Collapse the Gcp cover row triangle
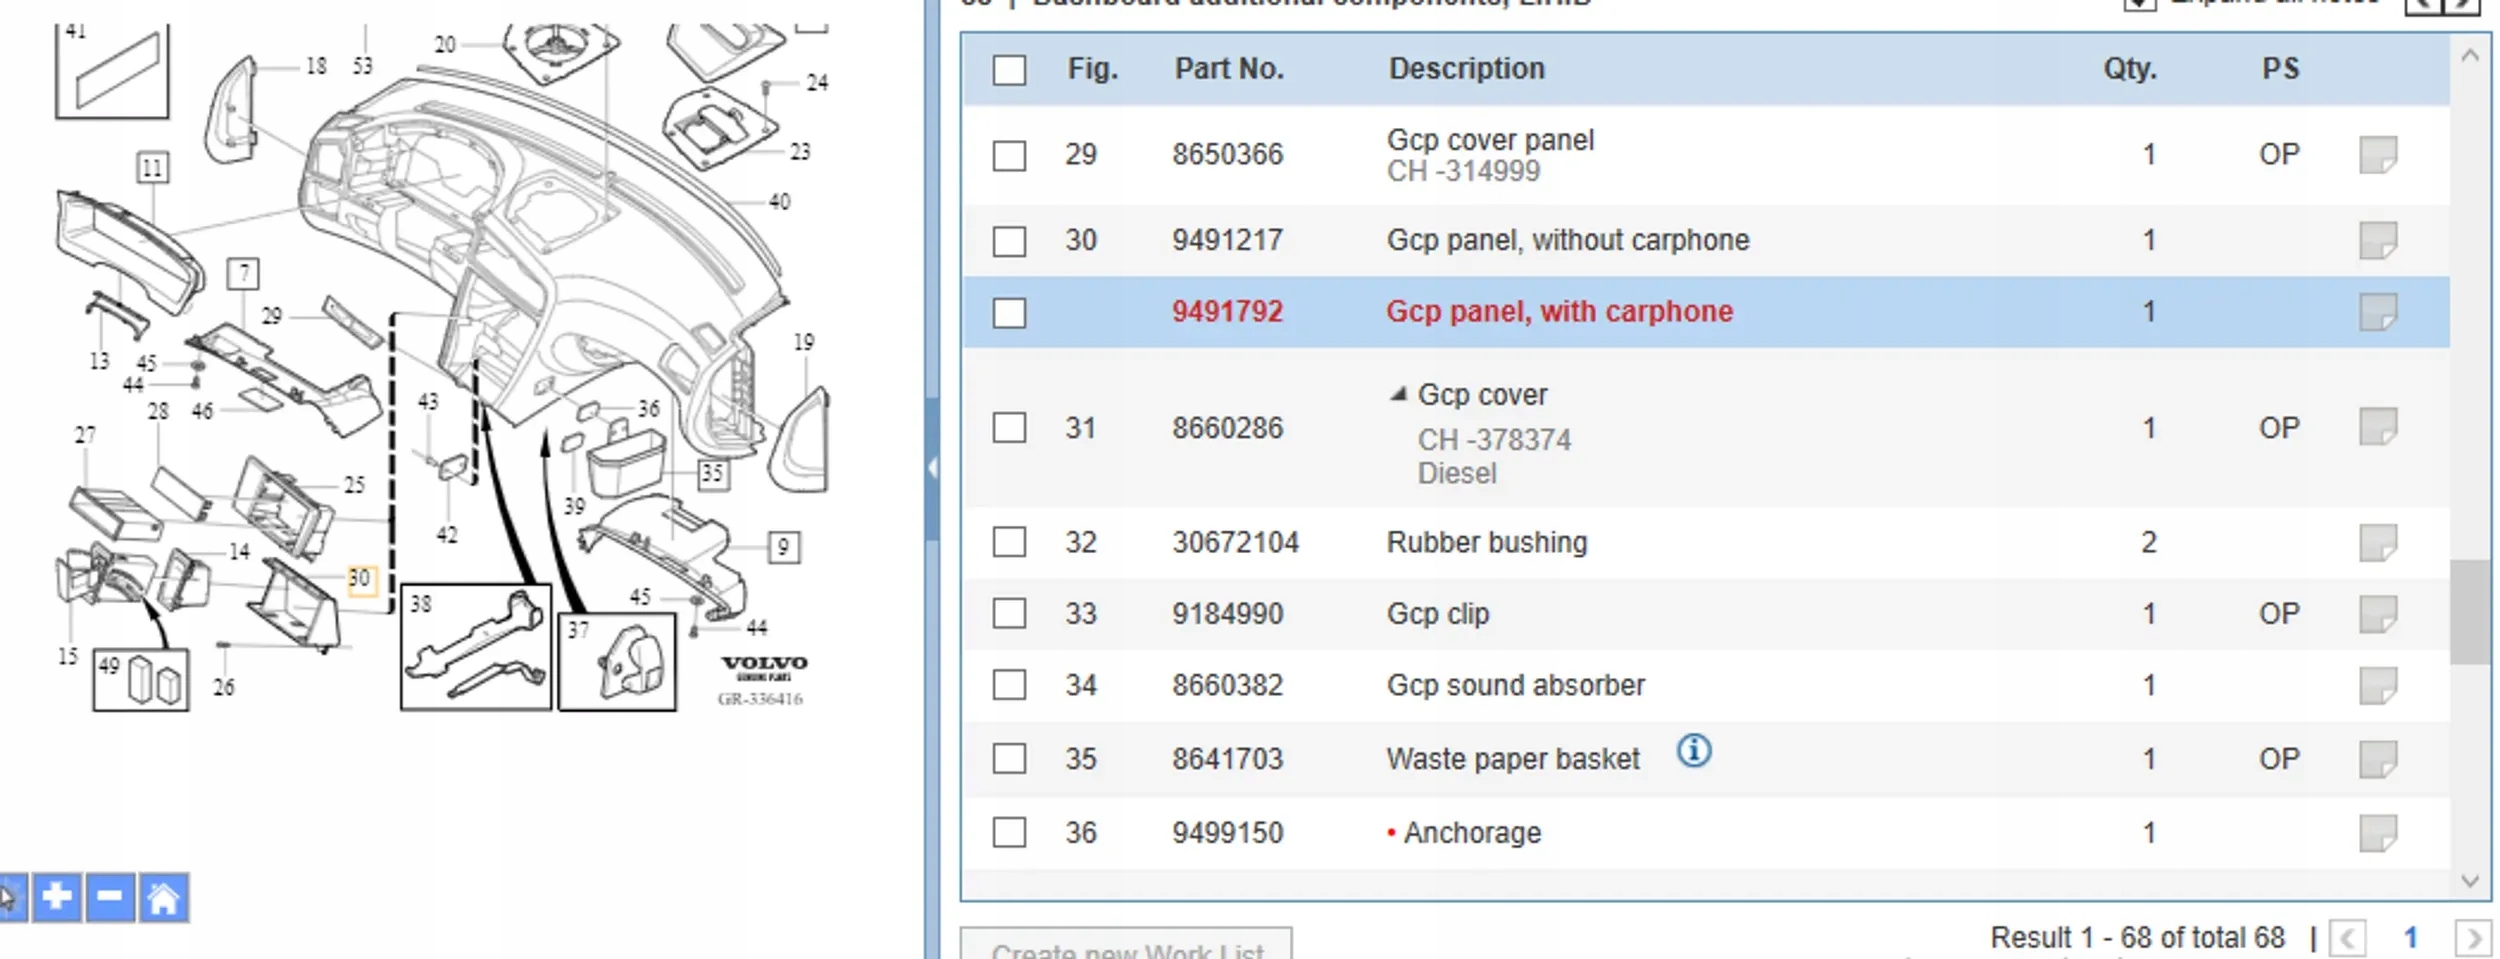2500x959 pixels. (x=1398, y=394)
